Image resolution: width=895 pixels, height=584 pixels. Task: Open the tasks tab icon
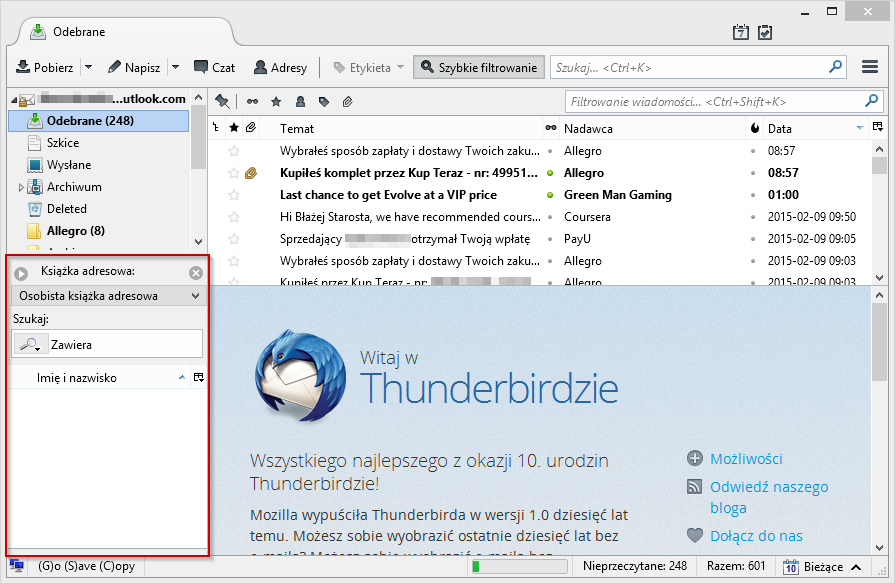pyautogui.click(x=765, y=32)
